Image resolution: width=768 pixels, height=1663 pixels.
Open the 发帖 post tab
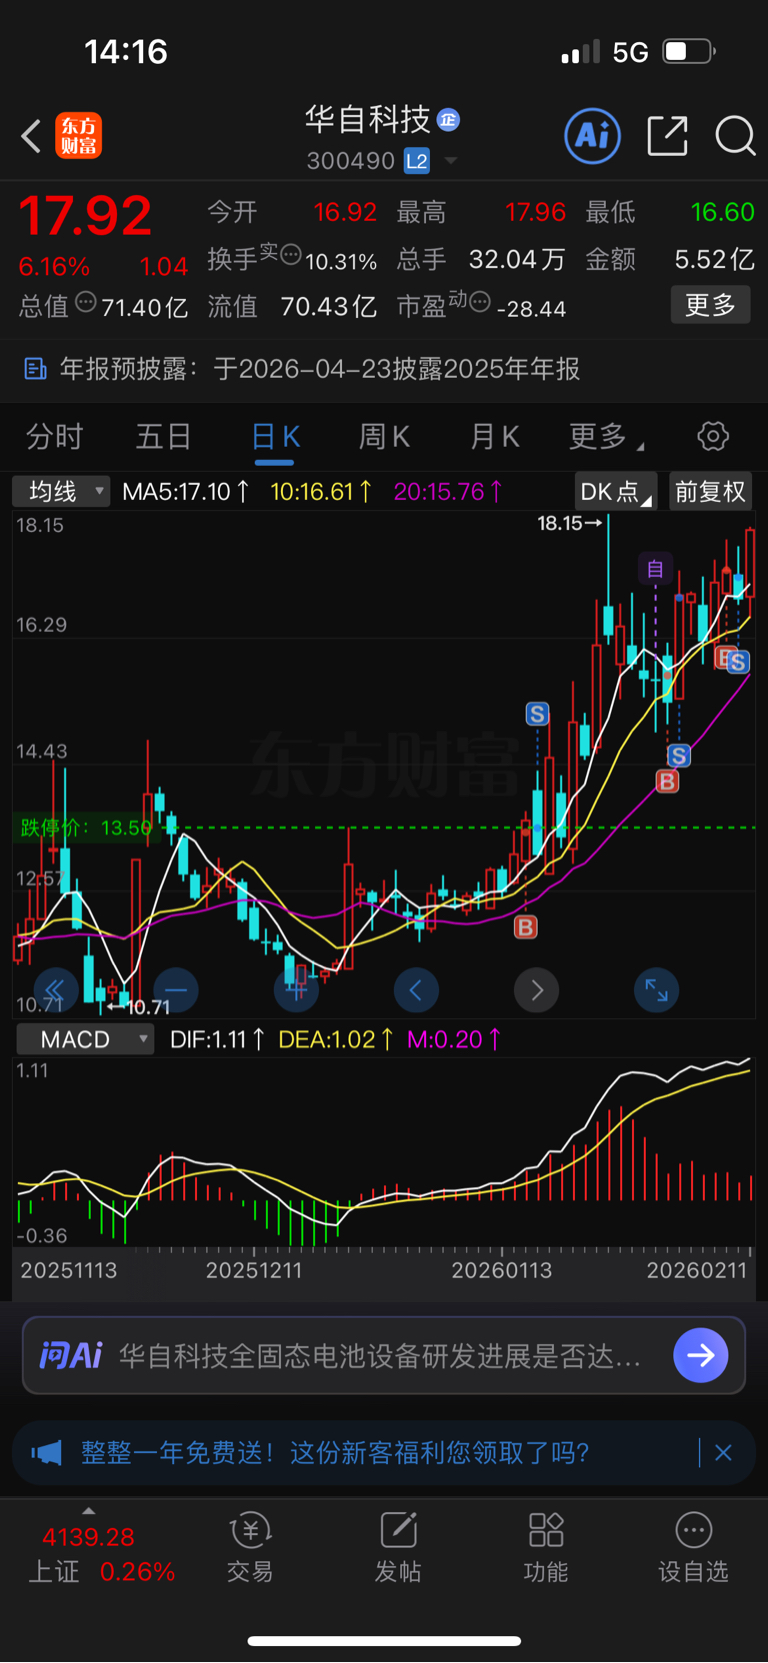[x=398, y=1548]
